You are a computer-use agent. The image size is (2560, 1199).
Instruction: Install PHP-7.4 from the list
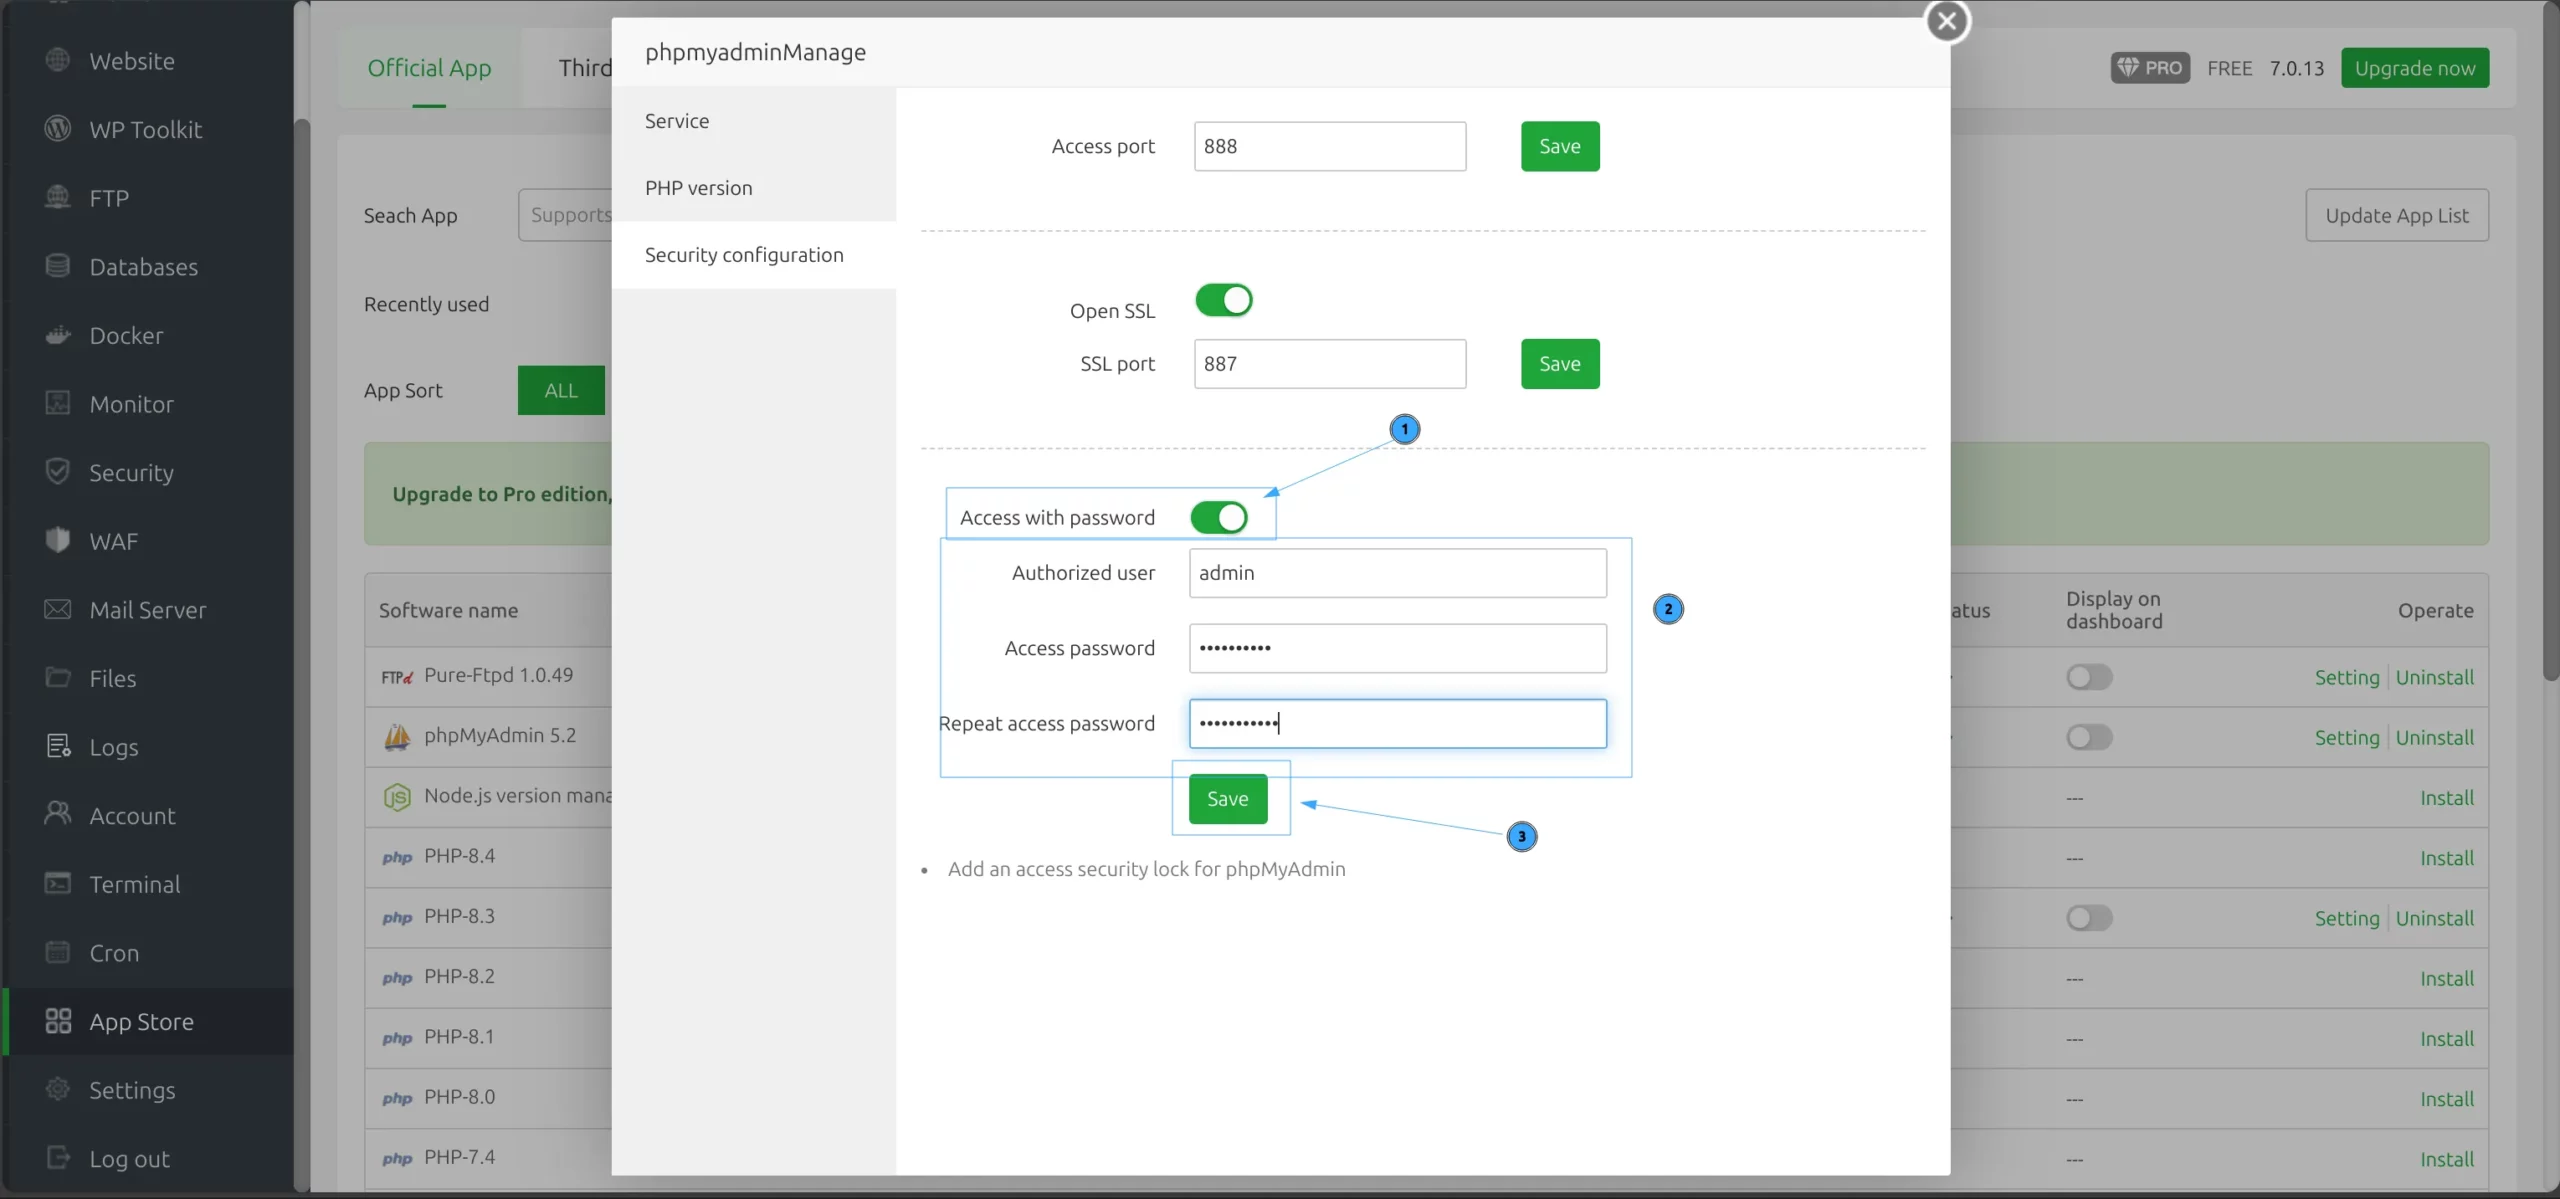pyautogui.click(x=2446, y=1159)
